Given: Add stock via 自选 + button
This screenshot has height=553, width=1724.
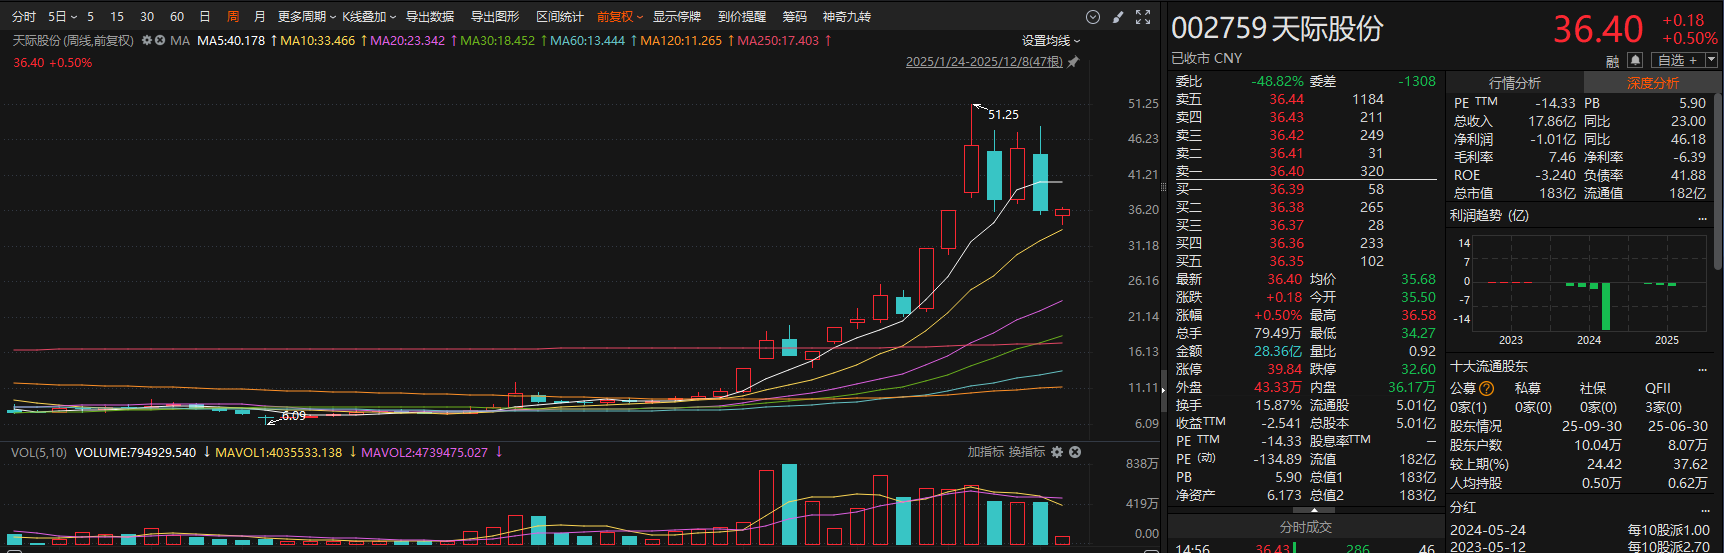Looking at the screenshot, I should [1677, 60].
